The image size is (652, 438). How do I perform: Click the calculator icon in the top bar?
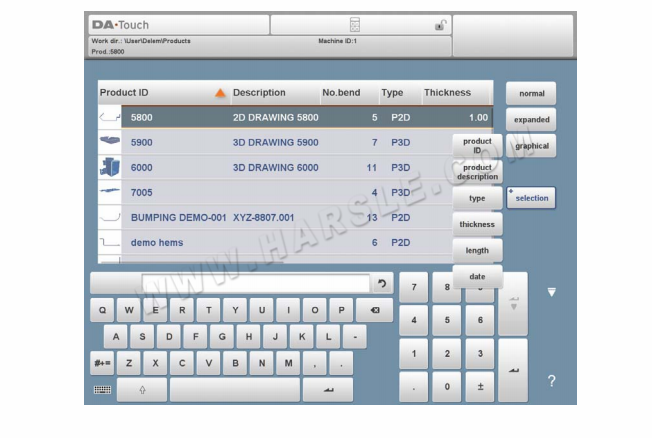coord(354,25)
